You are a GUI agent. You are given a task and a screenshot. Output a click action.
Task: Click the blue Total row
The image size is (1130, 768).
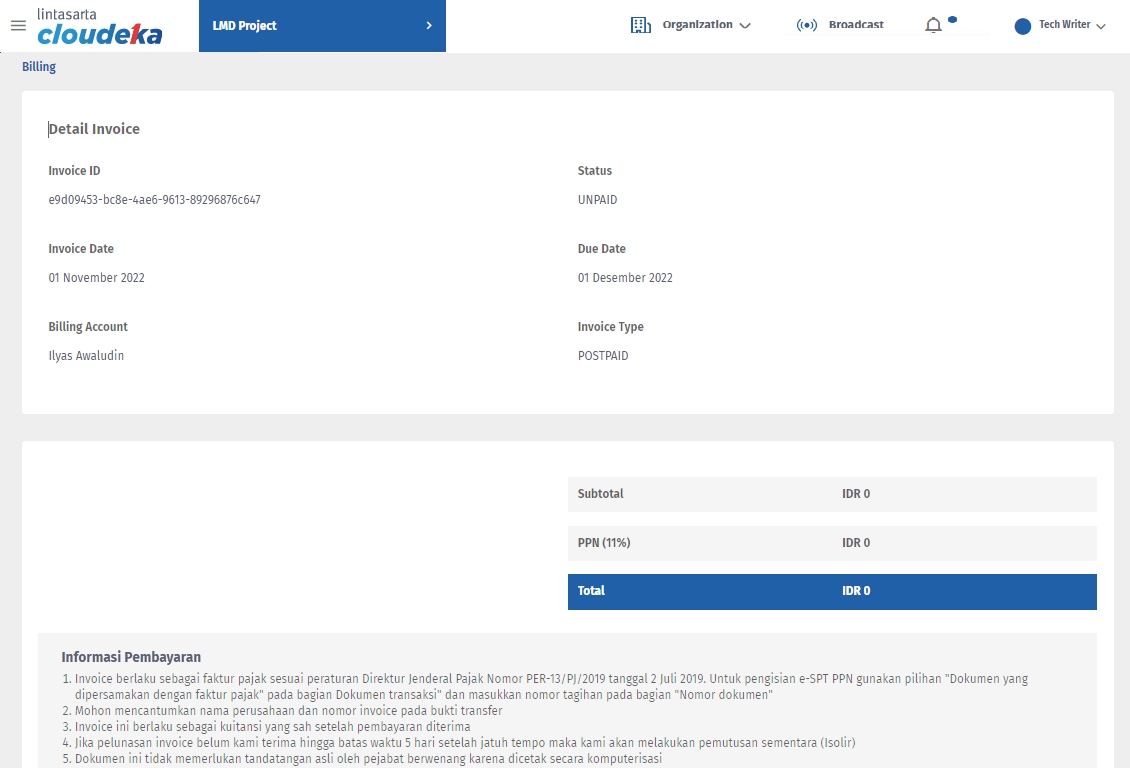click(832, 591)
